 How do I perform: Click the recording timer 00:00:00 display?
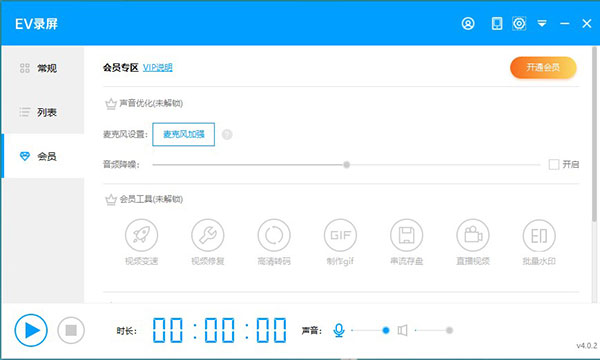point(219,330)
